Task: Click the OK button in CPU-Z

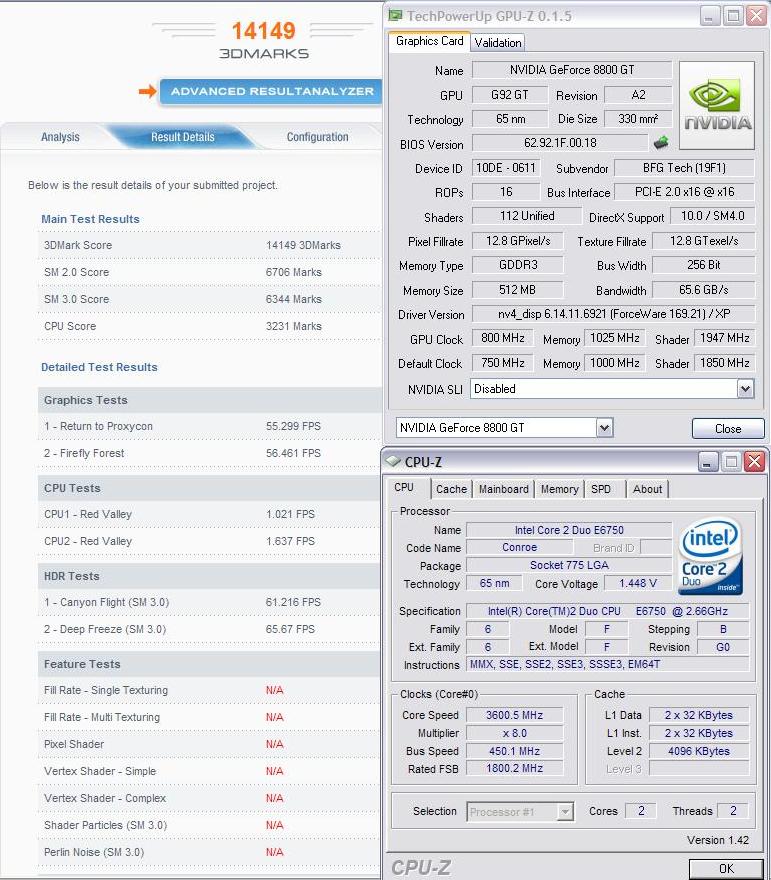Action: coord(726,868)
